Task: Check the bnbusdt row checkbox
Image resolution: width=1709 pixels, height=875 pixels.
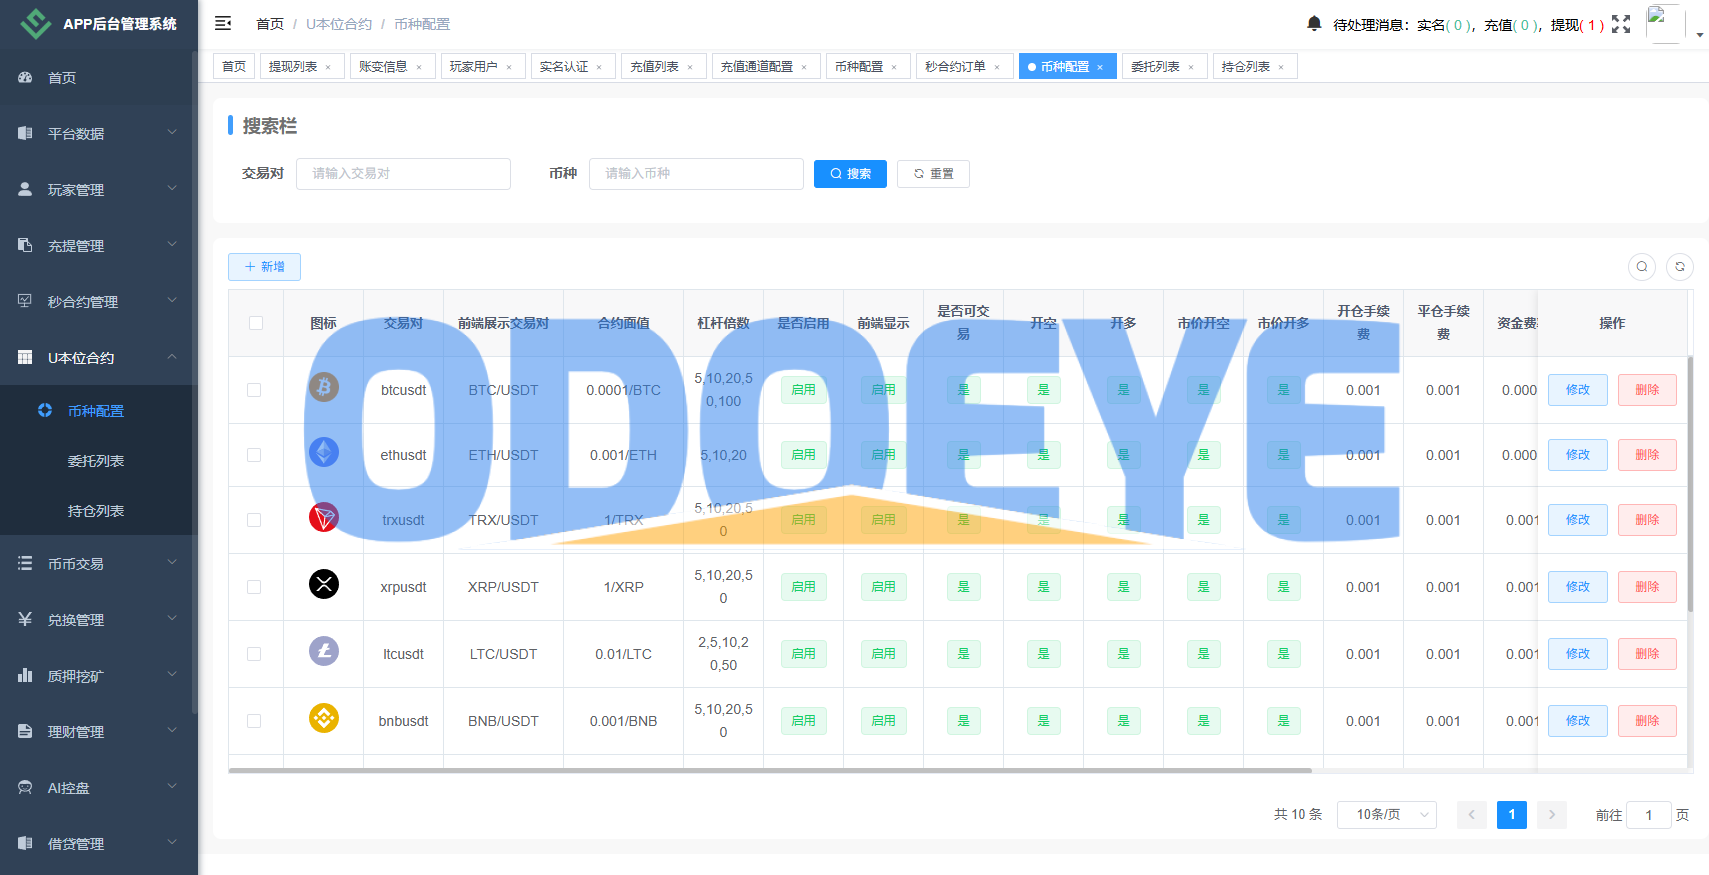Action: point(254,721)
